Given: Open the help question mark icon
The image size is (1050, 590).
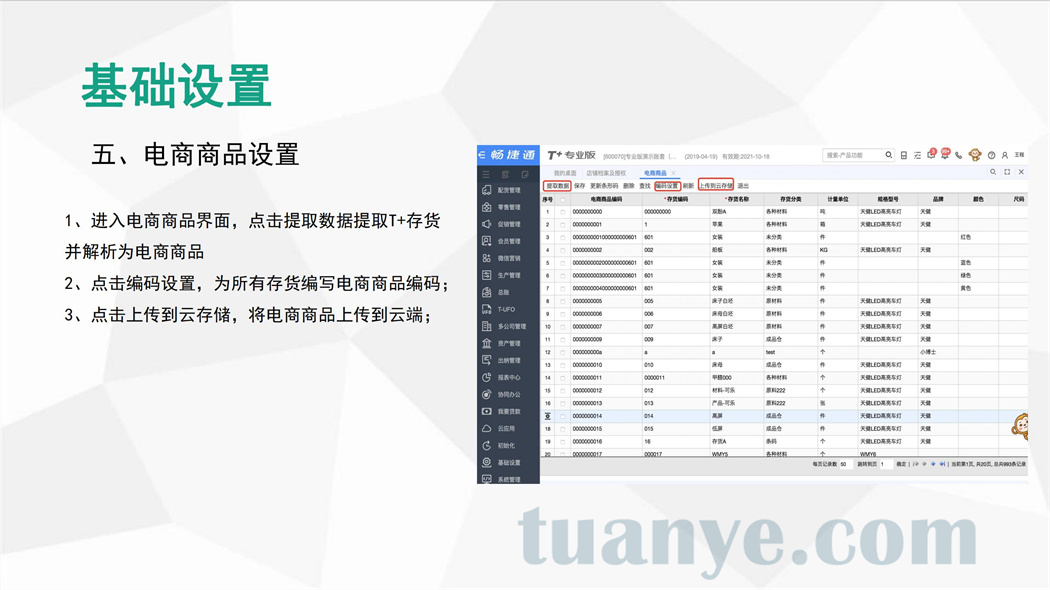Looking at the screenshot, I should 992,155.
